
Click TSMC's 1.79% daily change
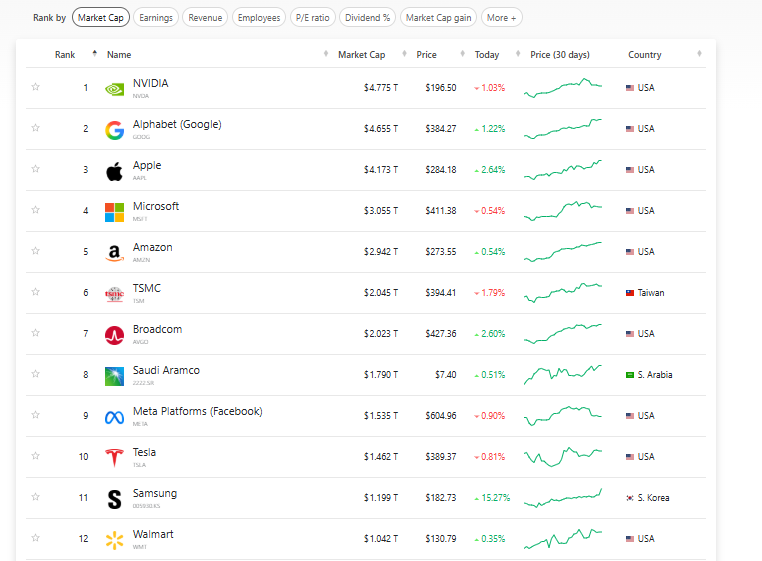(x=490, y=293)
